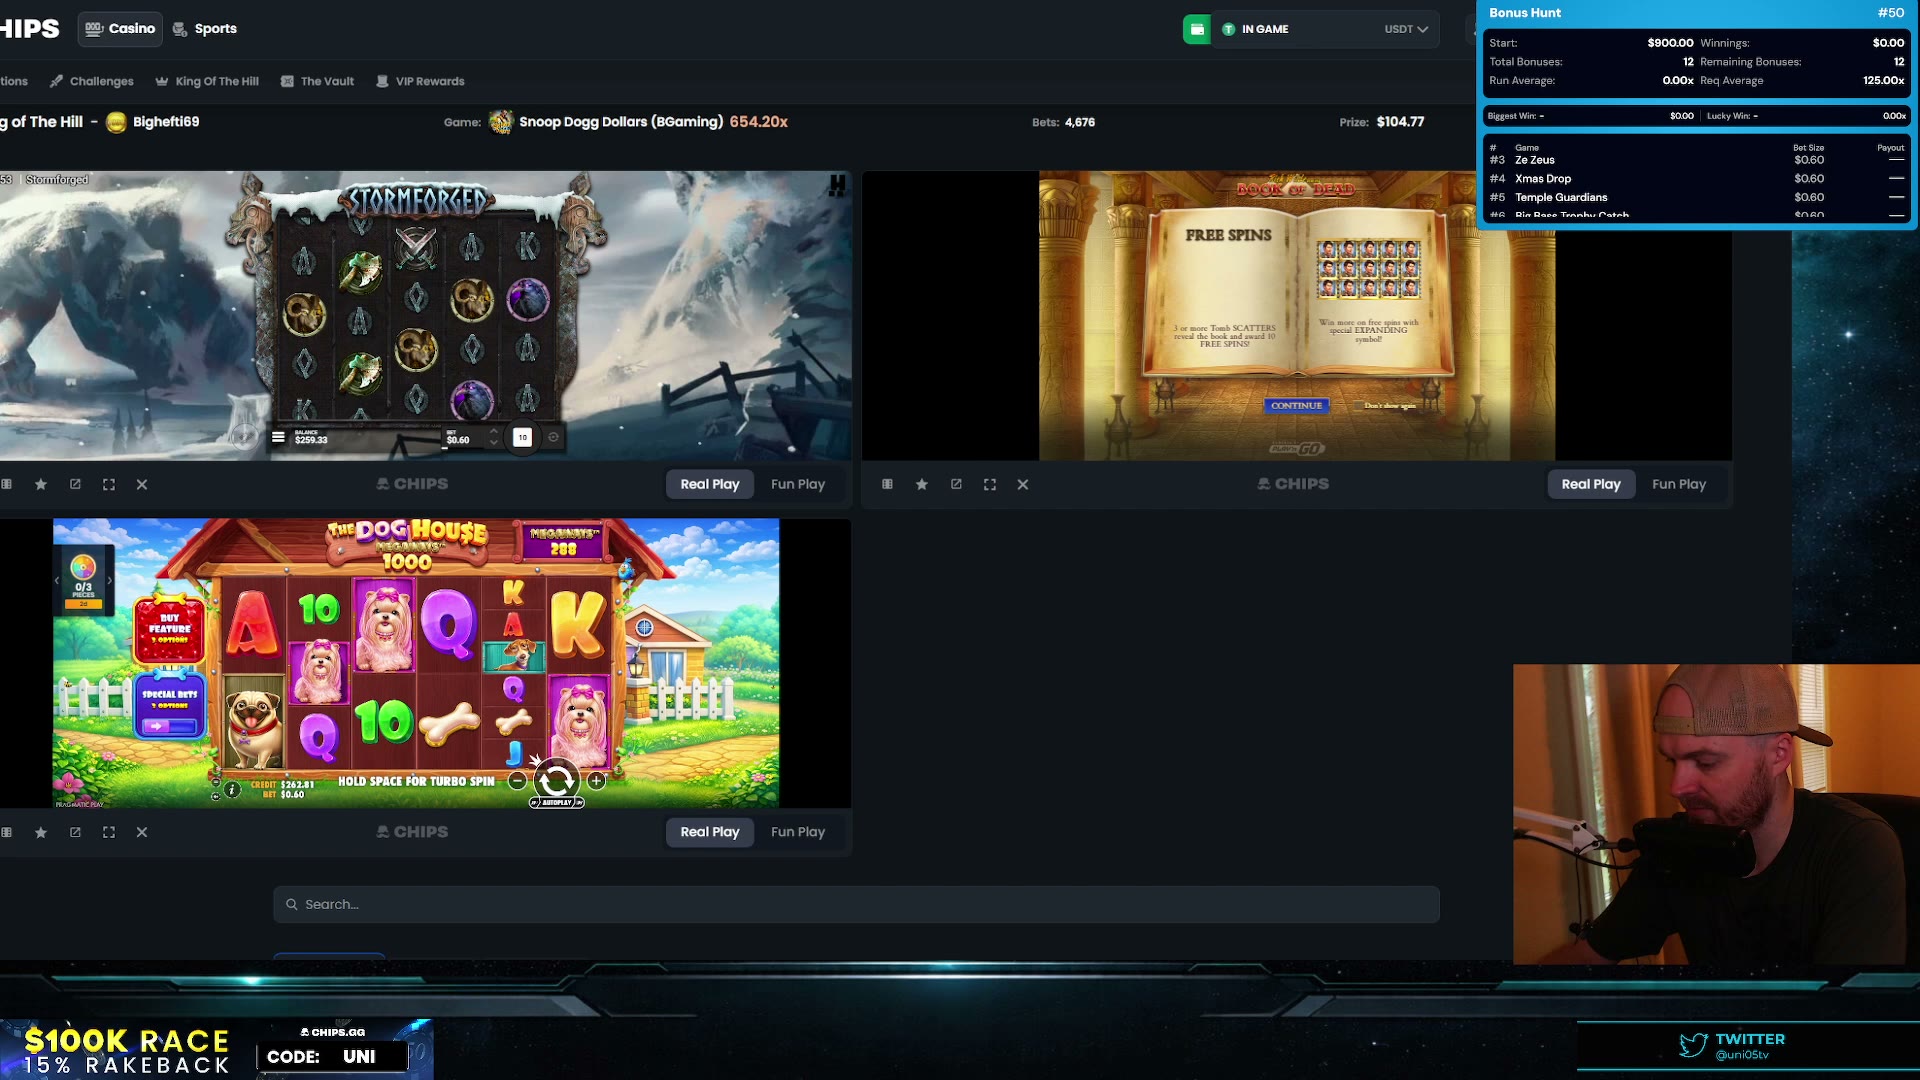Screen dimensions: 1920x1080
Task: Click the $104.77 prize value
Action: click(x=1400, y=122)
